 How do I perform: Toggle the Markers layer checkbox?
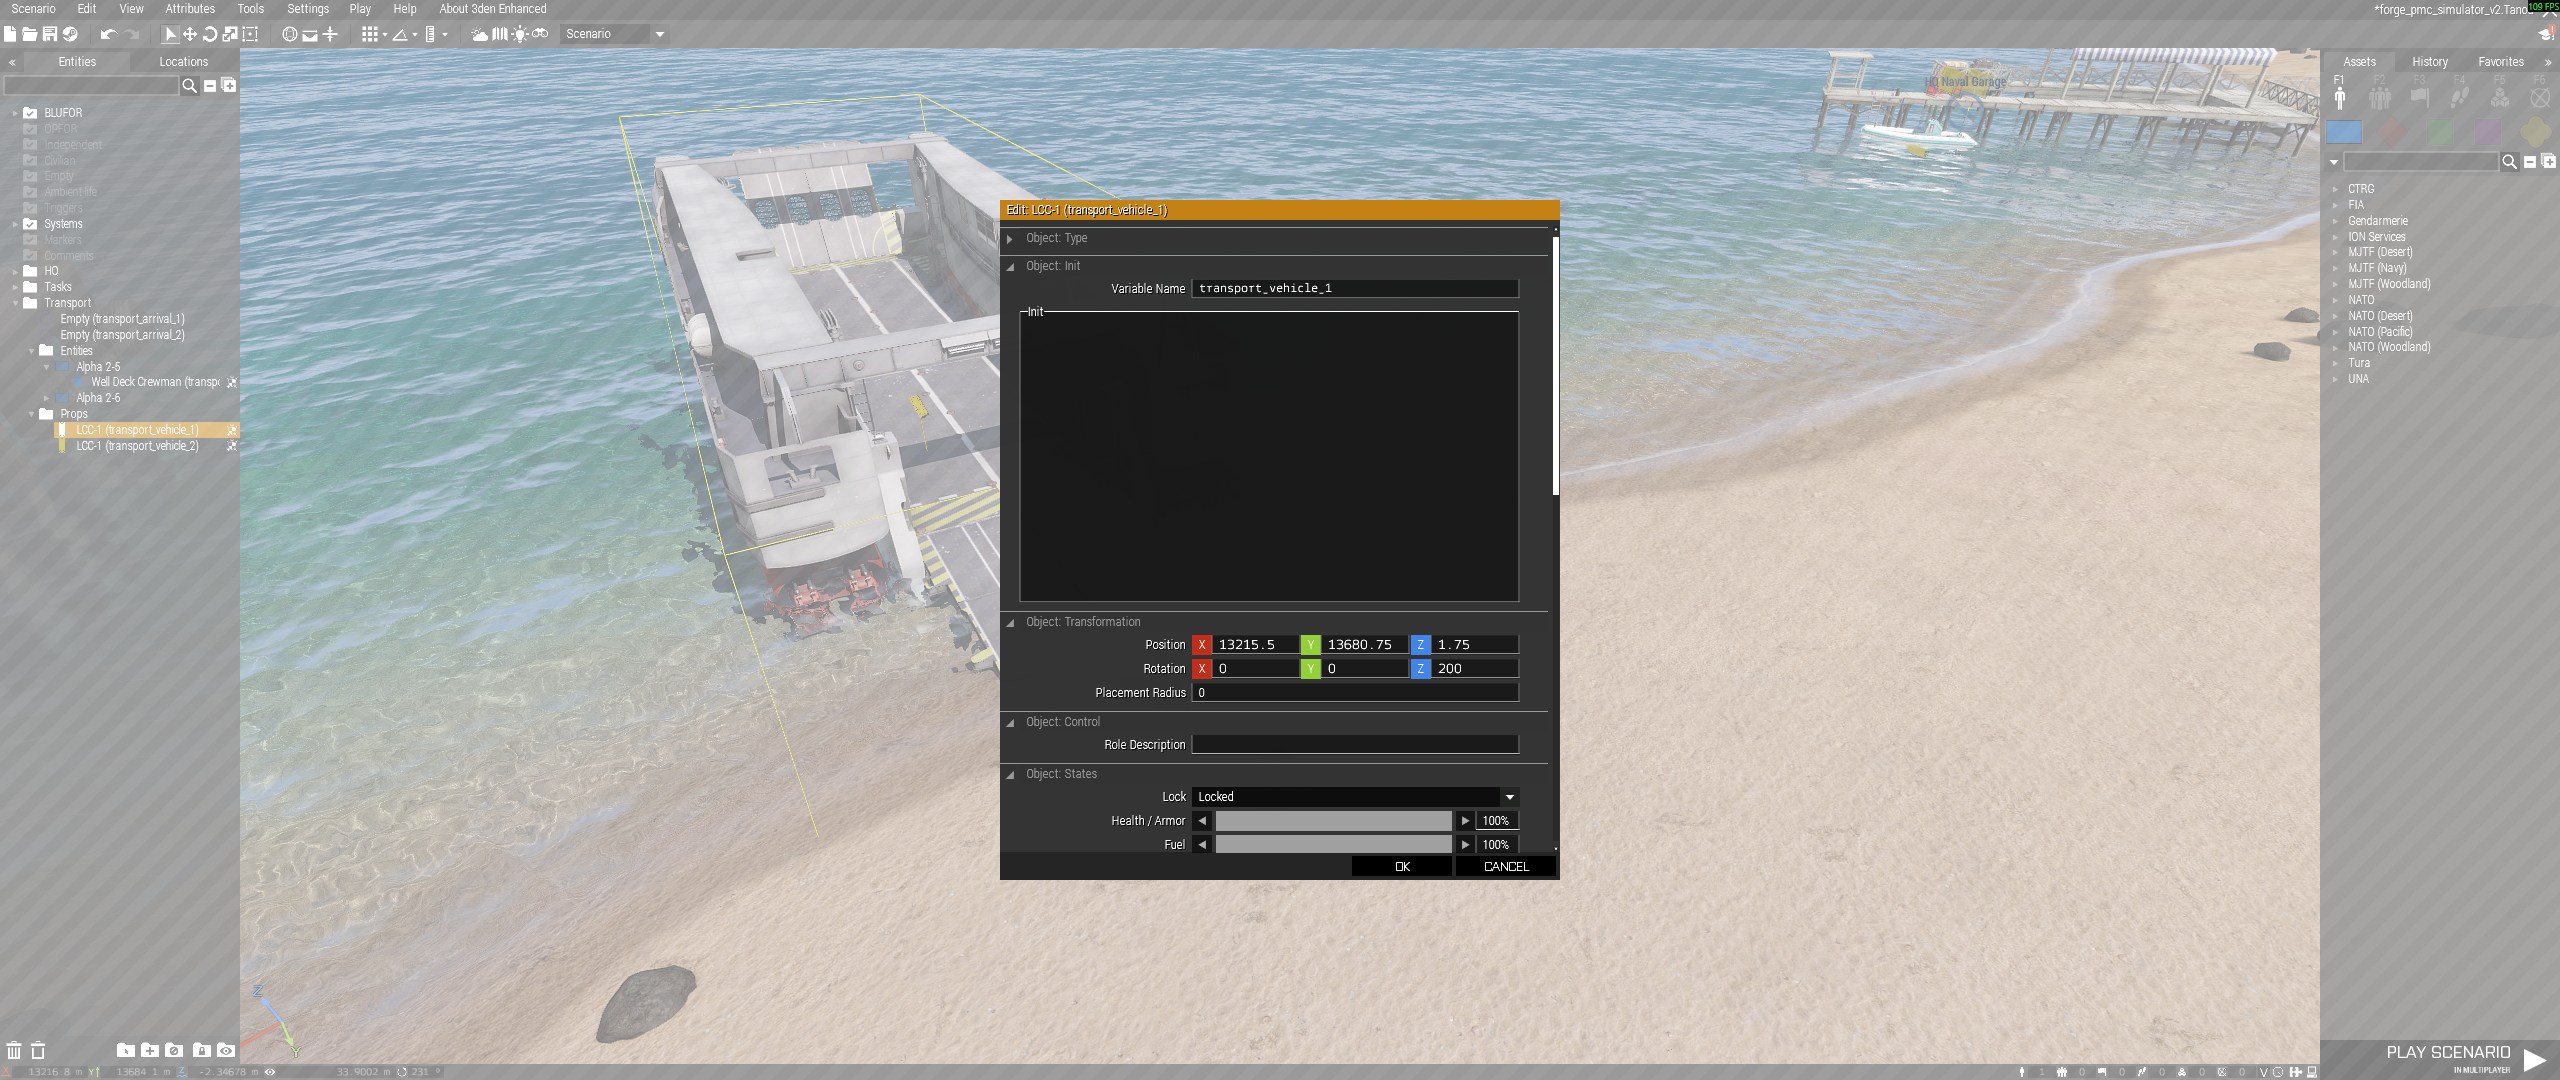[30, 240]
